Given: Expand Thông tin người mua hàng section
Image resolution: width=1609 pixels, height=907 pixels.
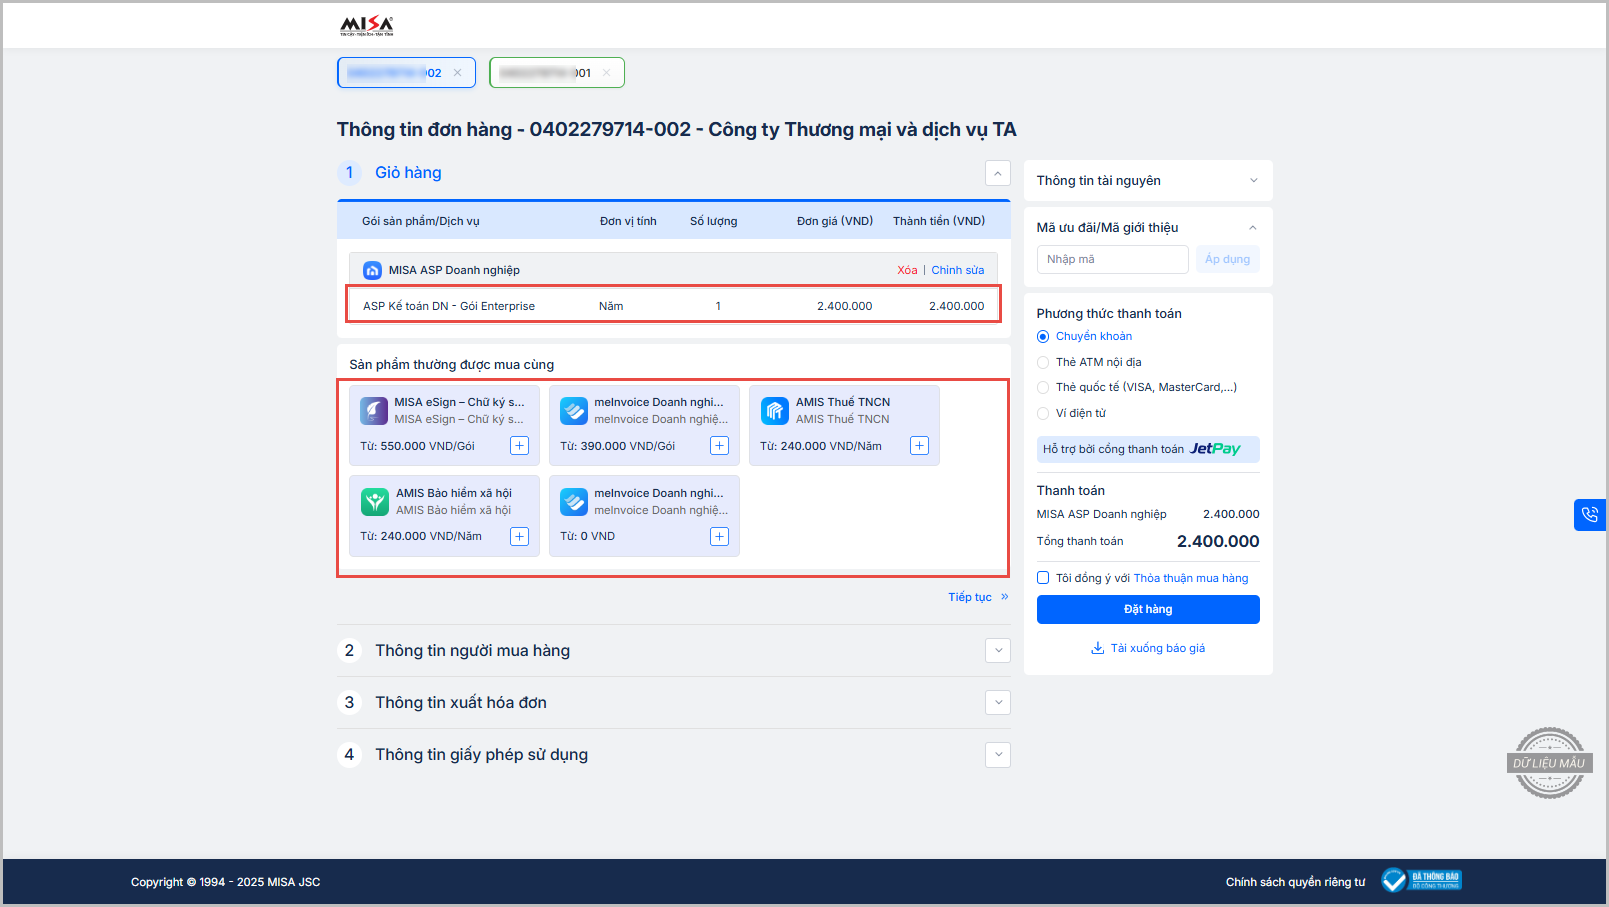Looking at the screenshot, I should point(998,651).
